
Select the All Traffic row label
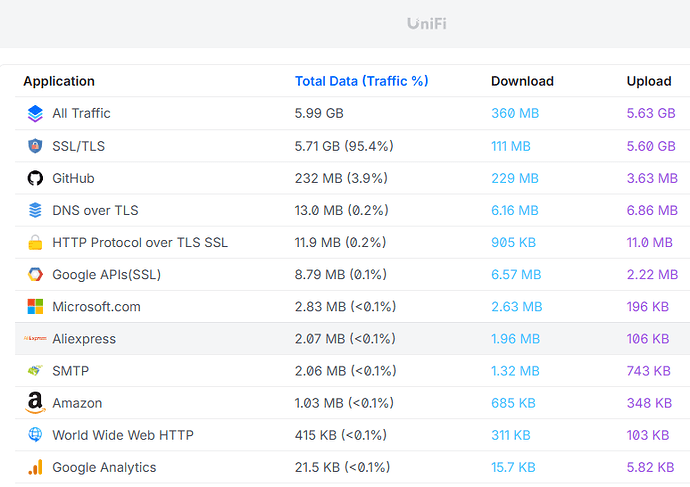pyautogui.click(x=81, y=114)
